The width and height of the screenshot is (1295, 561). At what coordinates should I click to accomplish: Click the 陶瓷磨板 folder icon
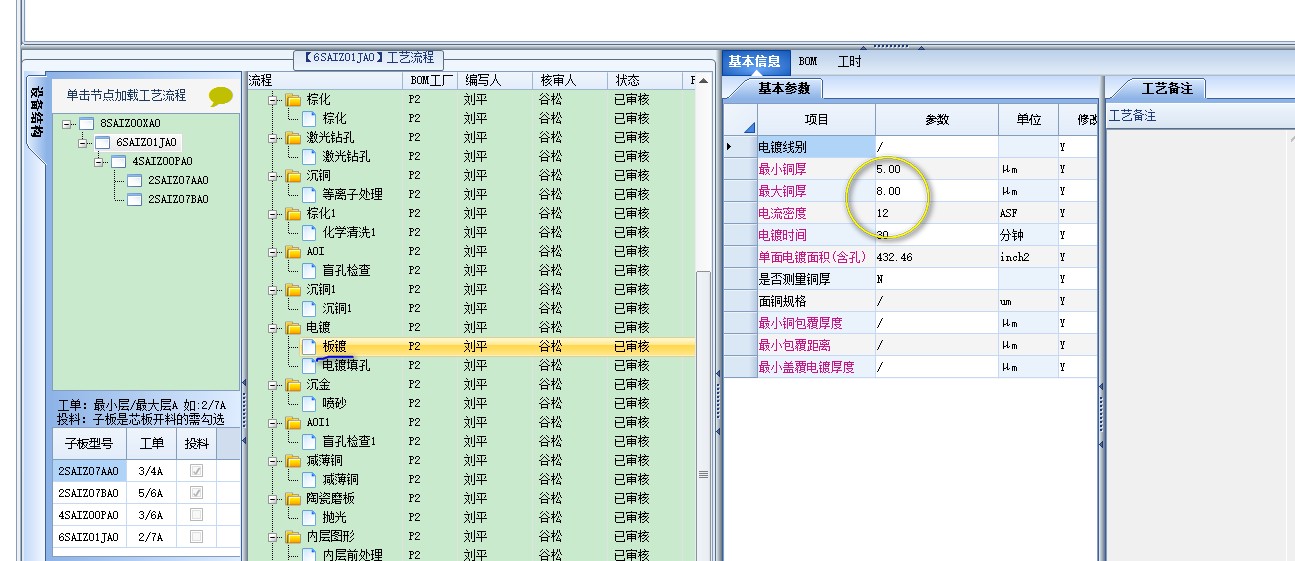coord(293,498)
